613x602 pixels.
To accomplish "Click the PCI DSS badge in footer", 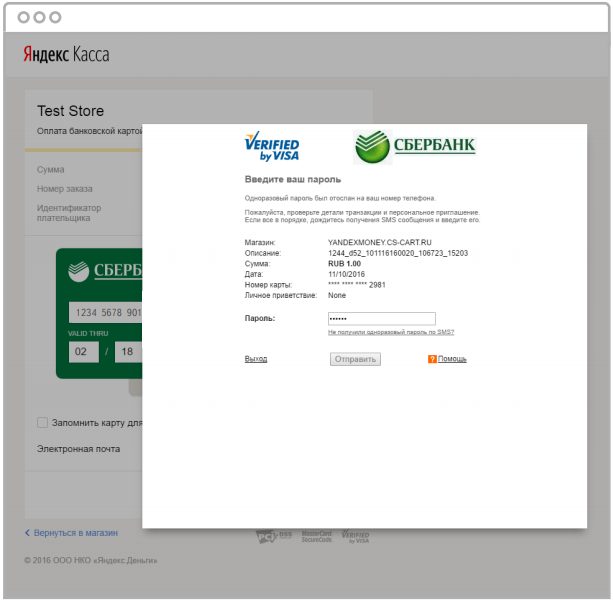I will click(274, 536).
